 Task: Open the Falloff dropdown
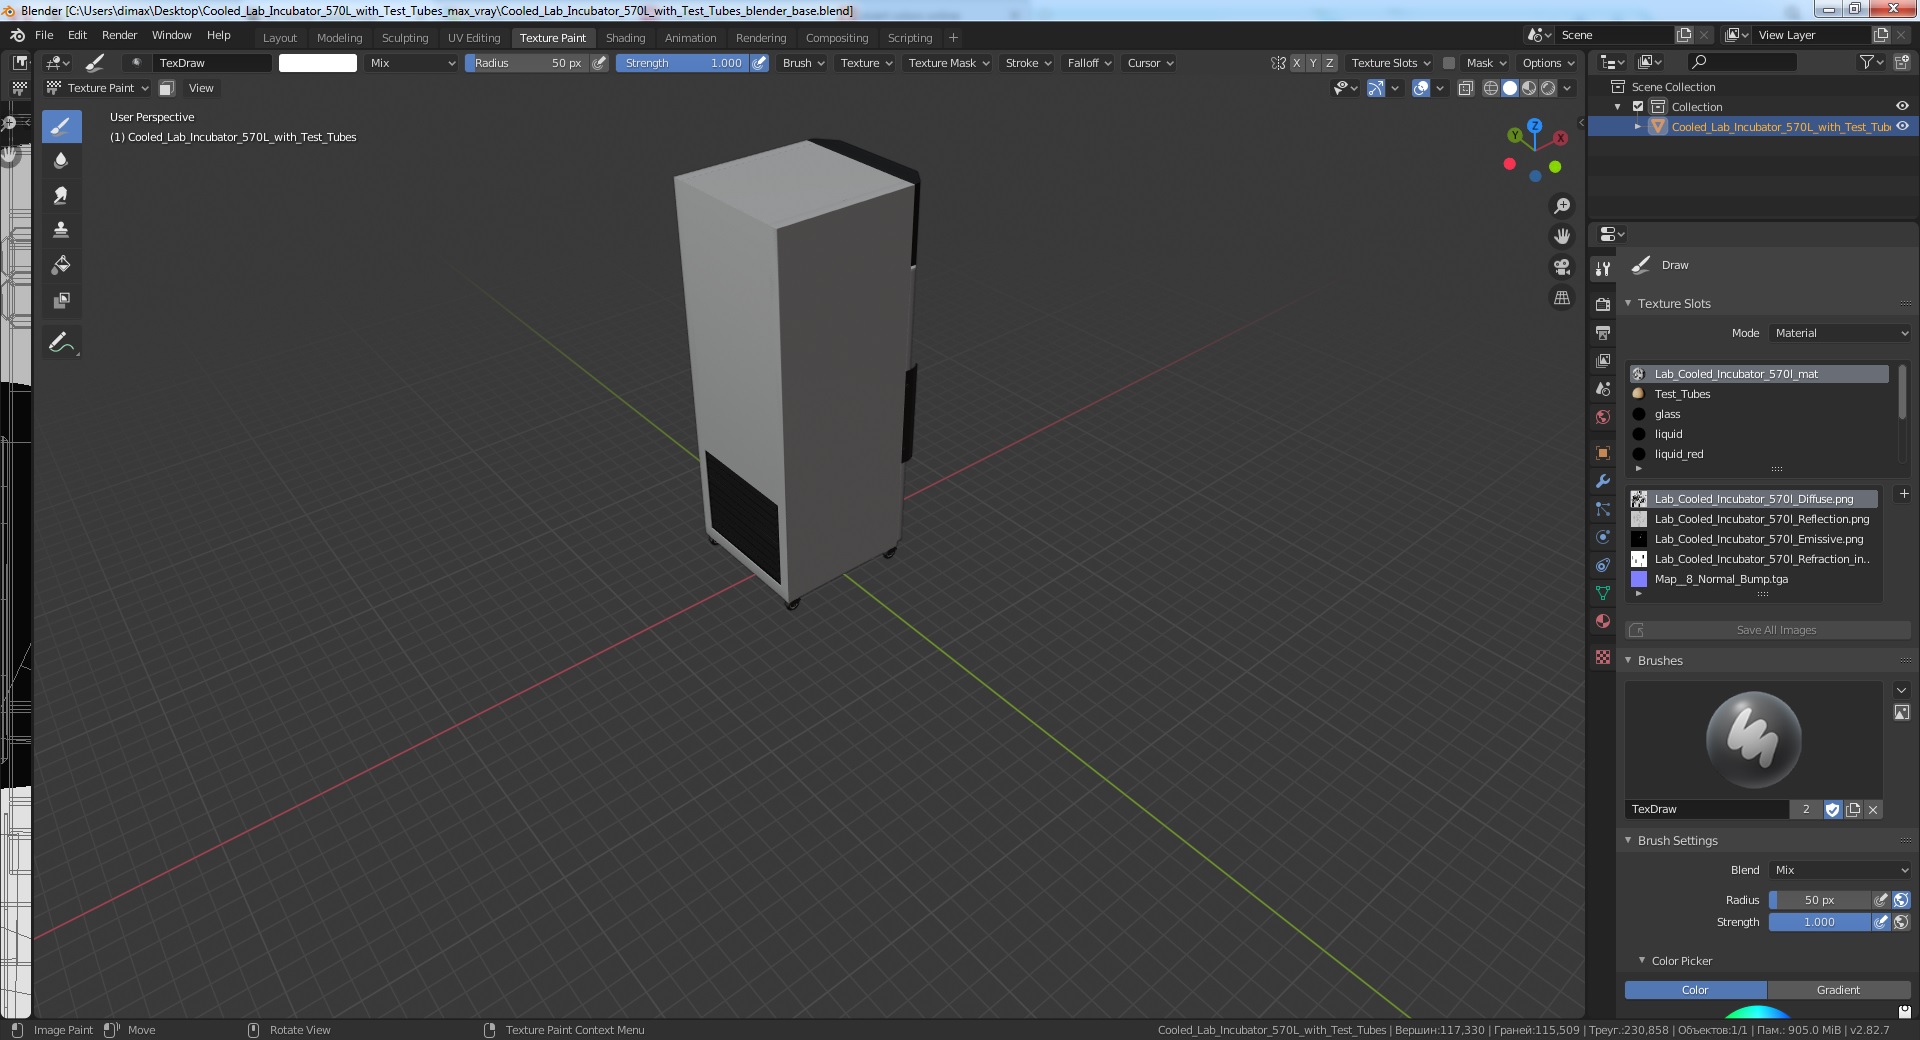pyautogui.click(x=1089, y=63)
